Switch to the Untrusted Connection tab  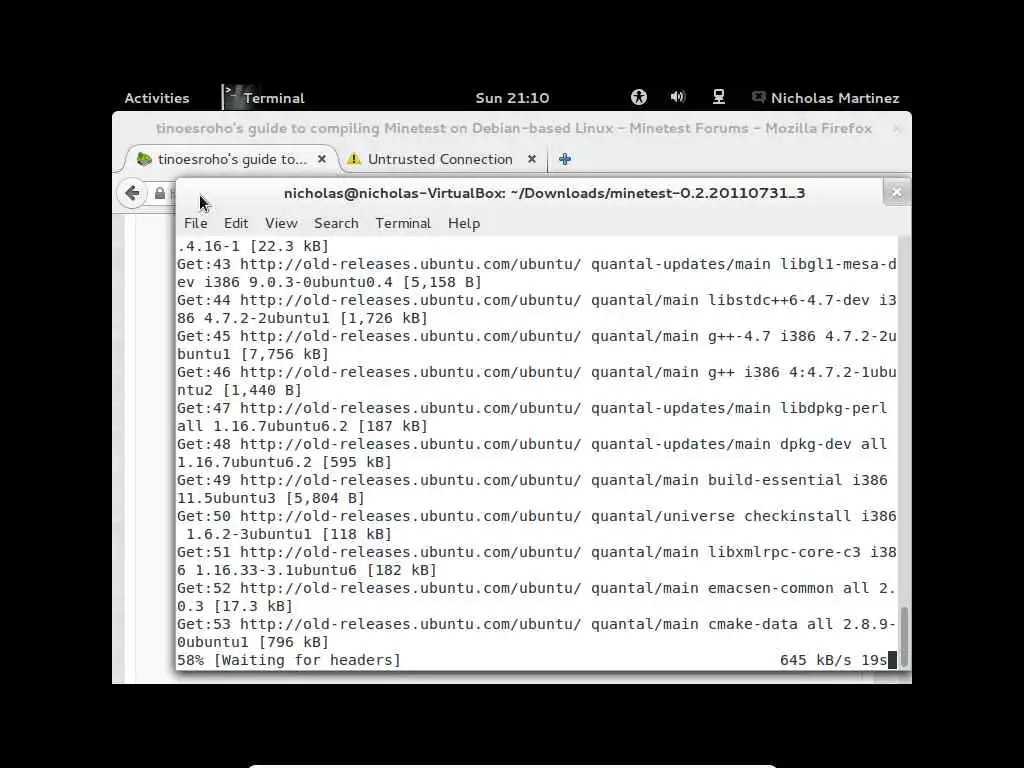(x=440, y=159)
